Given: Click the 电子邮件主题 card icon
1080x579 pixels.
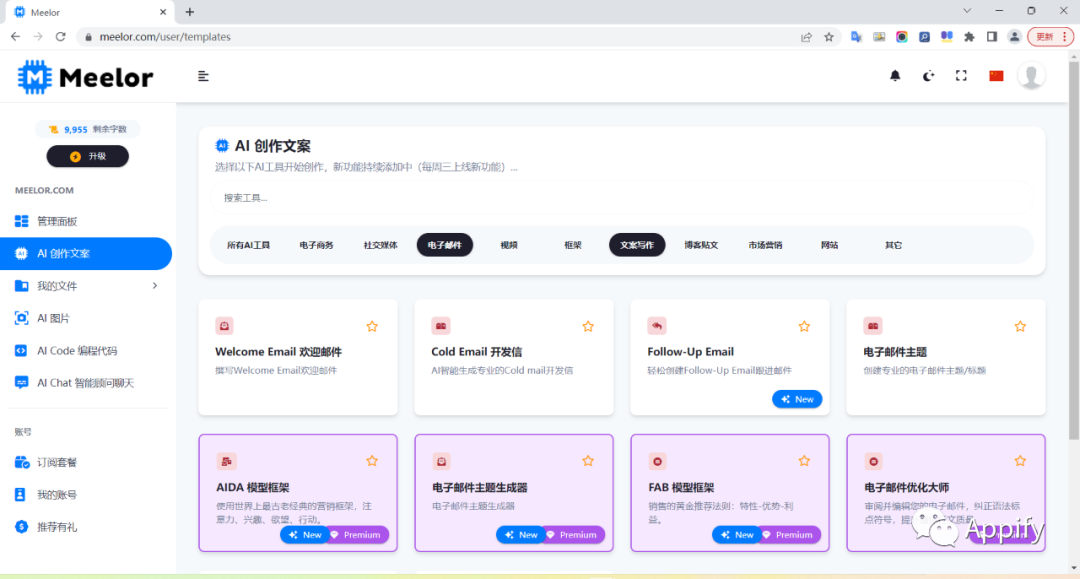Looking at the screenshot, I should click(873, 326).
